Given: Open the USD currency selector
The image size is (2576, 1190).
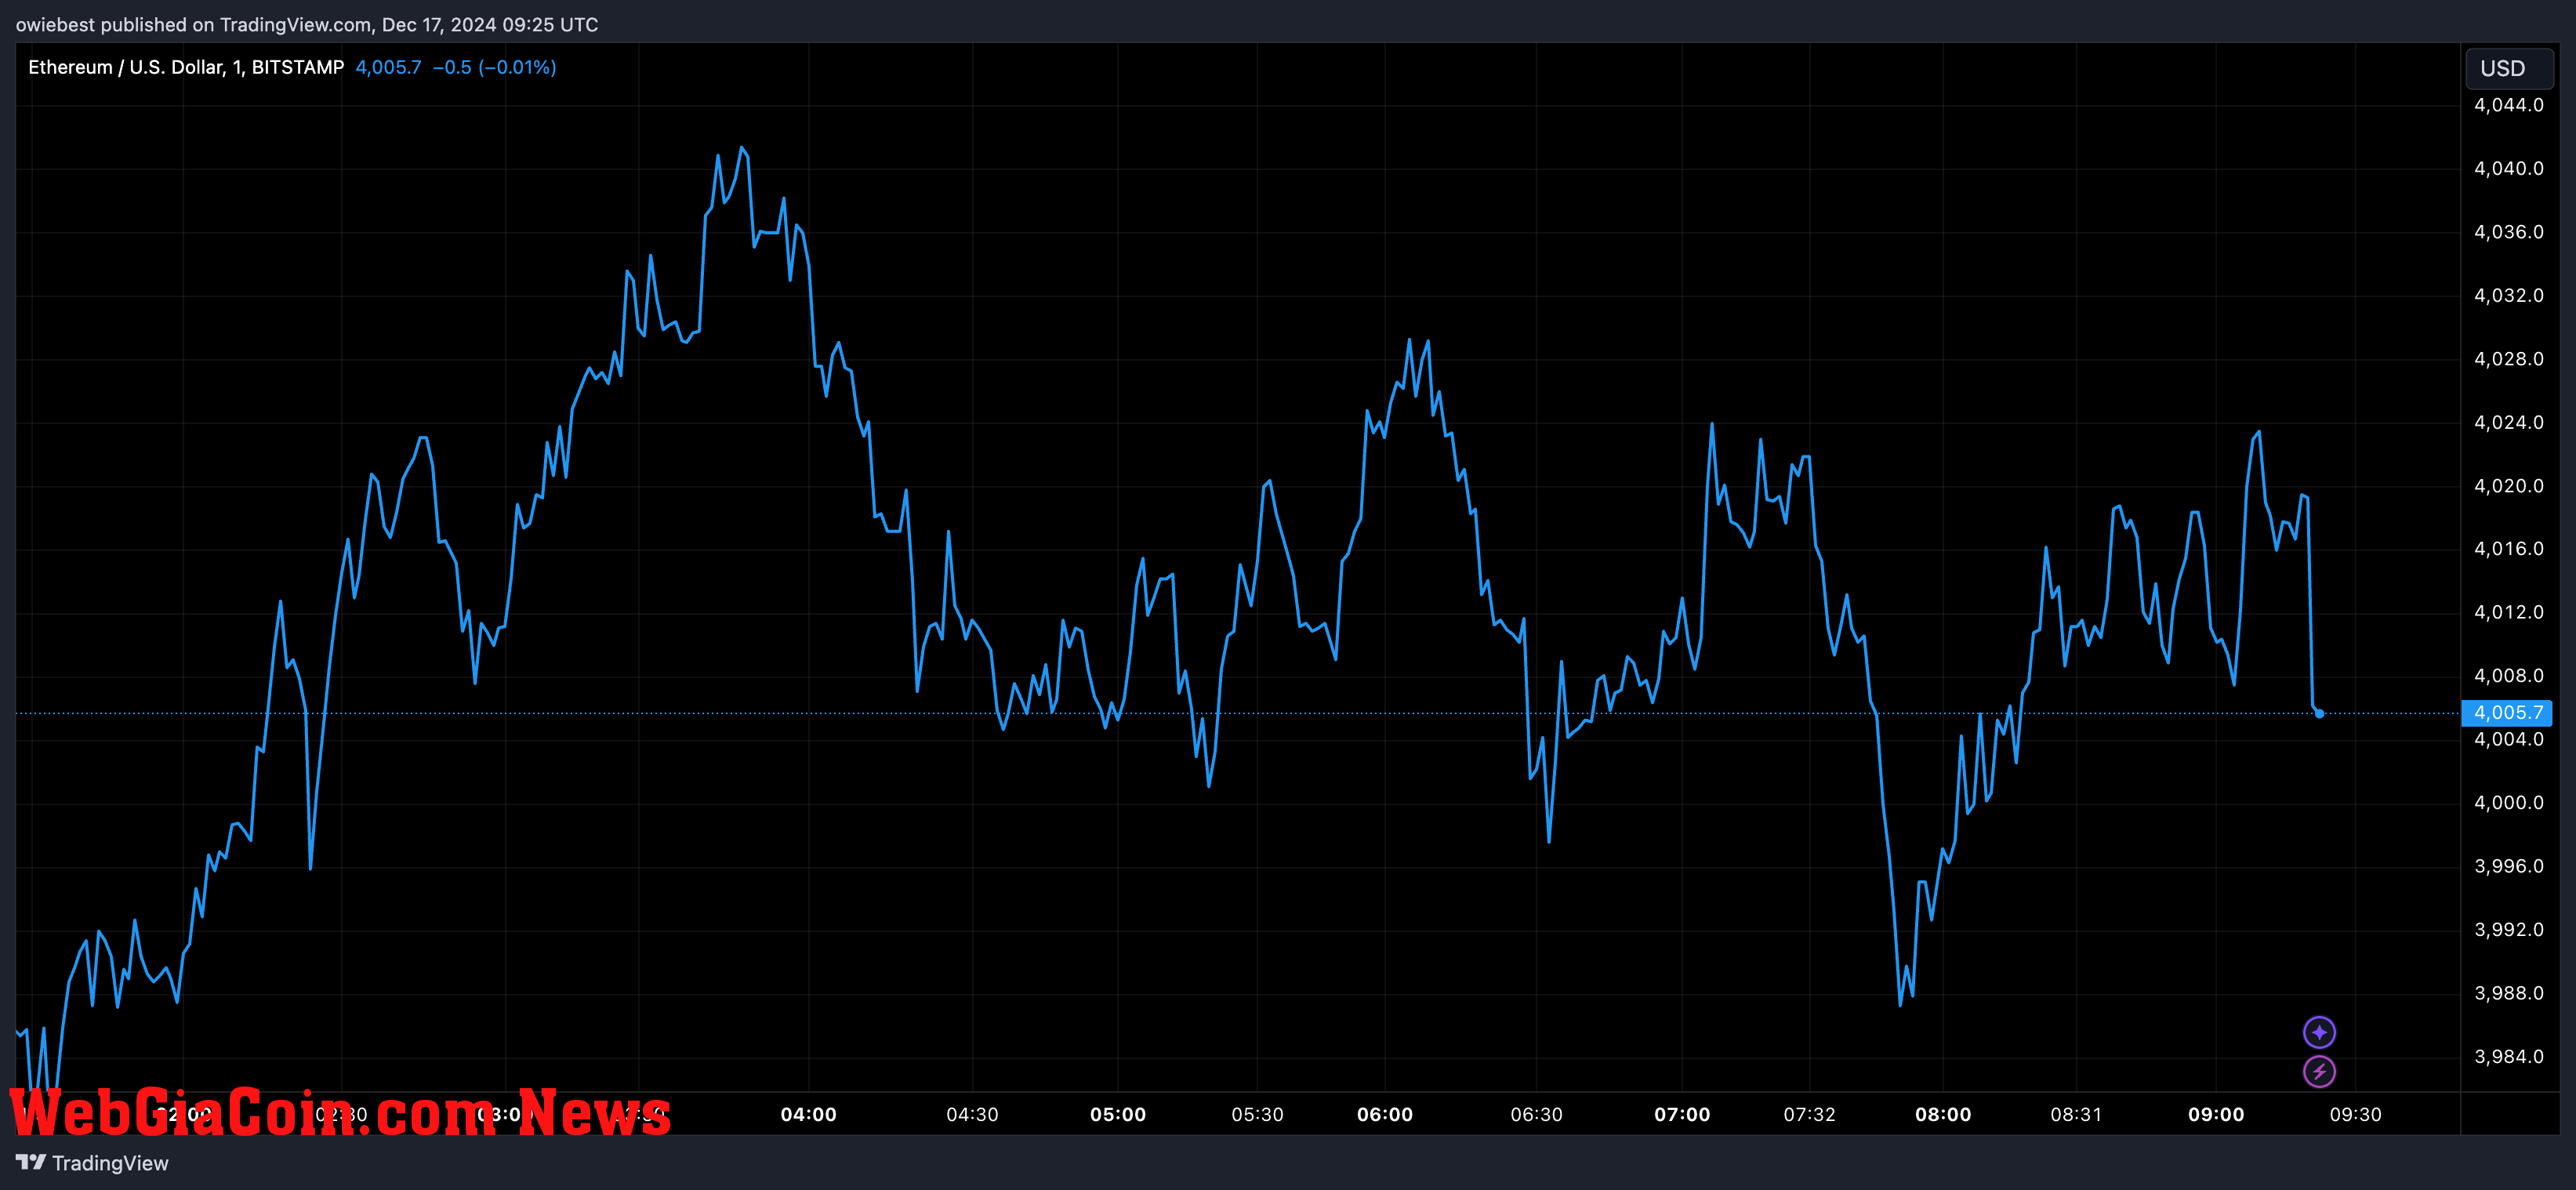Looking at the screenshot, I should pos(2509,68).
